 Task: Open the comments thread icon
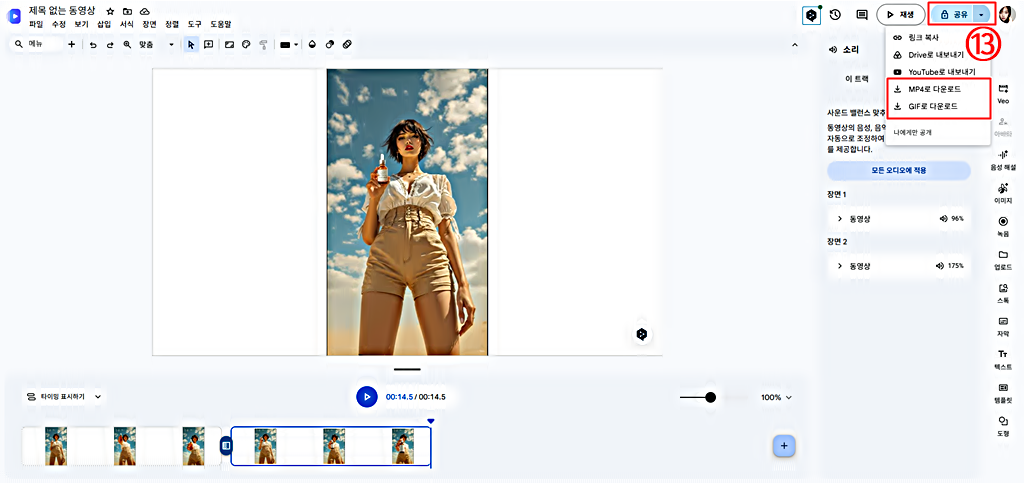pyautogui.click(x=861, y=14)
